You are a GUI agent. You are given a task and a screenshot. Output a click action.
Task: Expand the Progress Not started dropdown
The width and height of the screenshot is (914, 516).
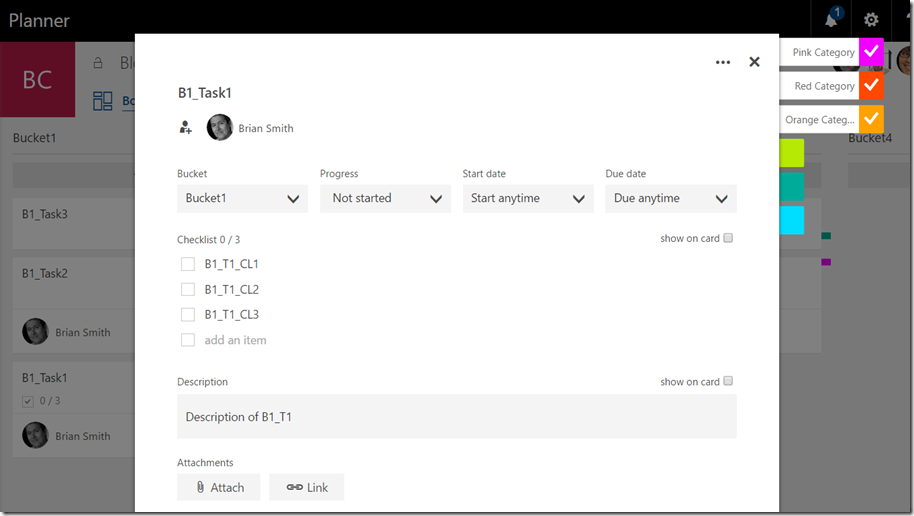click(x=385, y=198)
